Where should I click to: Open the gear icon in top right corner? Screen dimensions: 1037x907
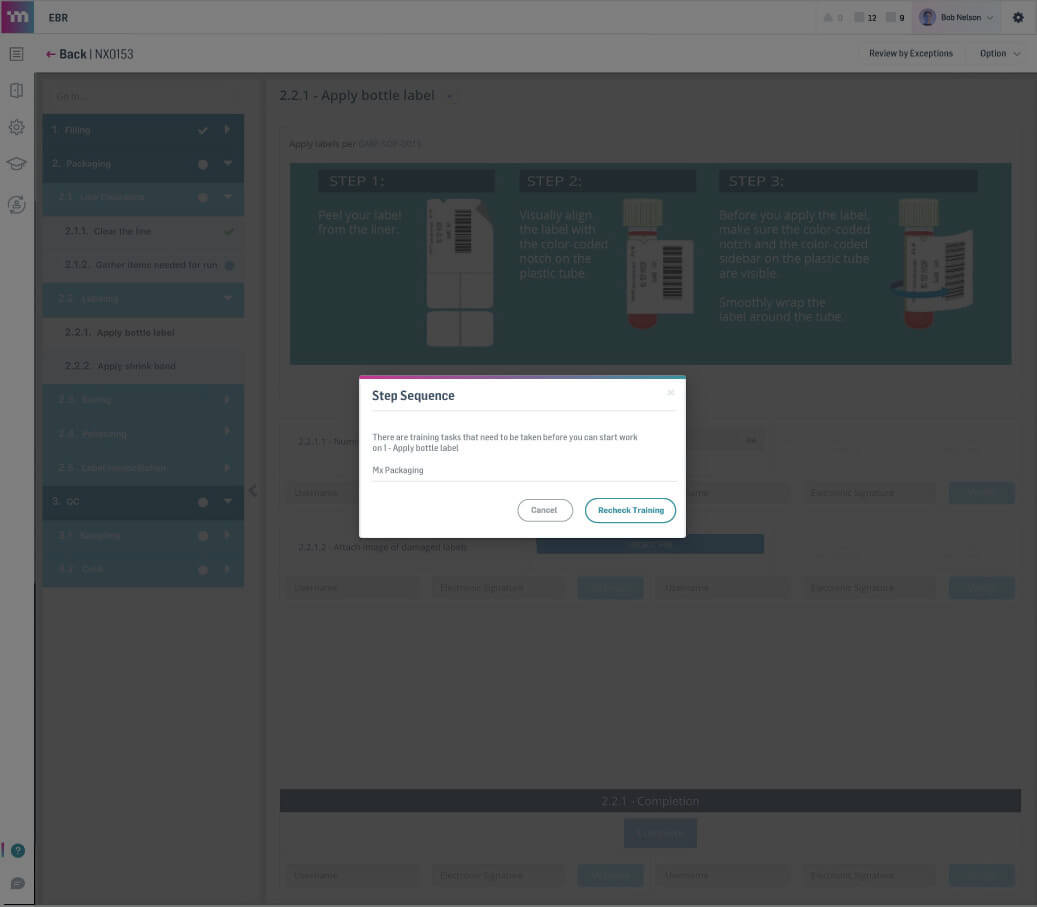point(1018,17)
